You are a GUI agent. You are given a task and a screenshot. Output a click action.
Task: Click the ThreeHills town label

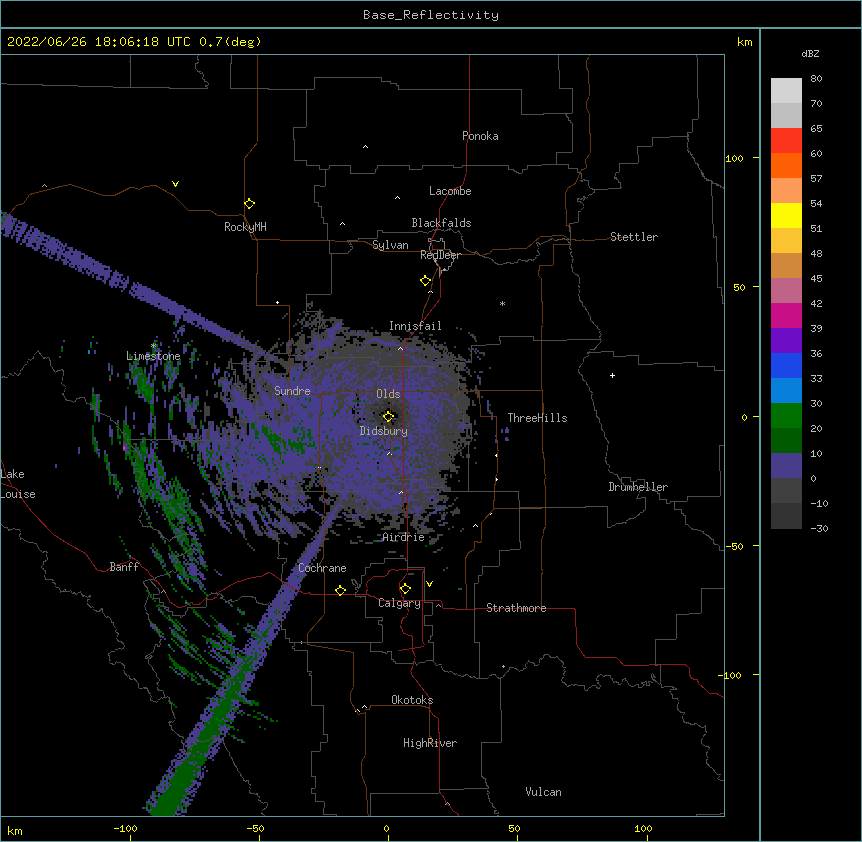(537, 418)
